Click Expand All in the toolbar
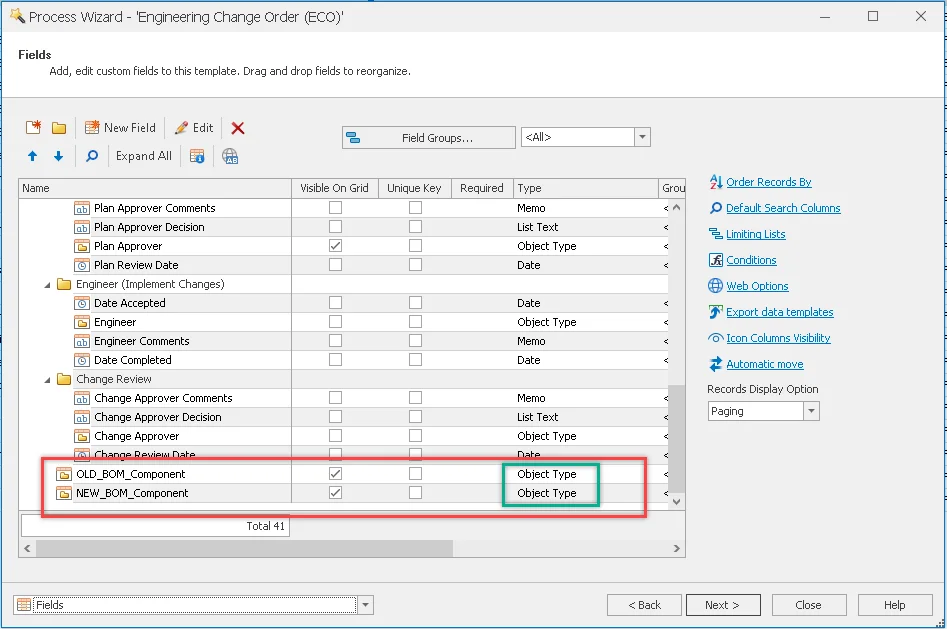Viewport: 947px width, 629px height. pyautogui.click(x=143, y=156)
